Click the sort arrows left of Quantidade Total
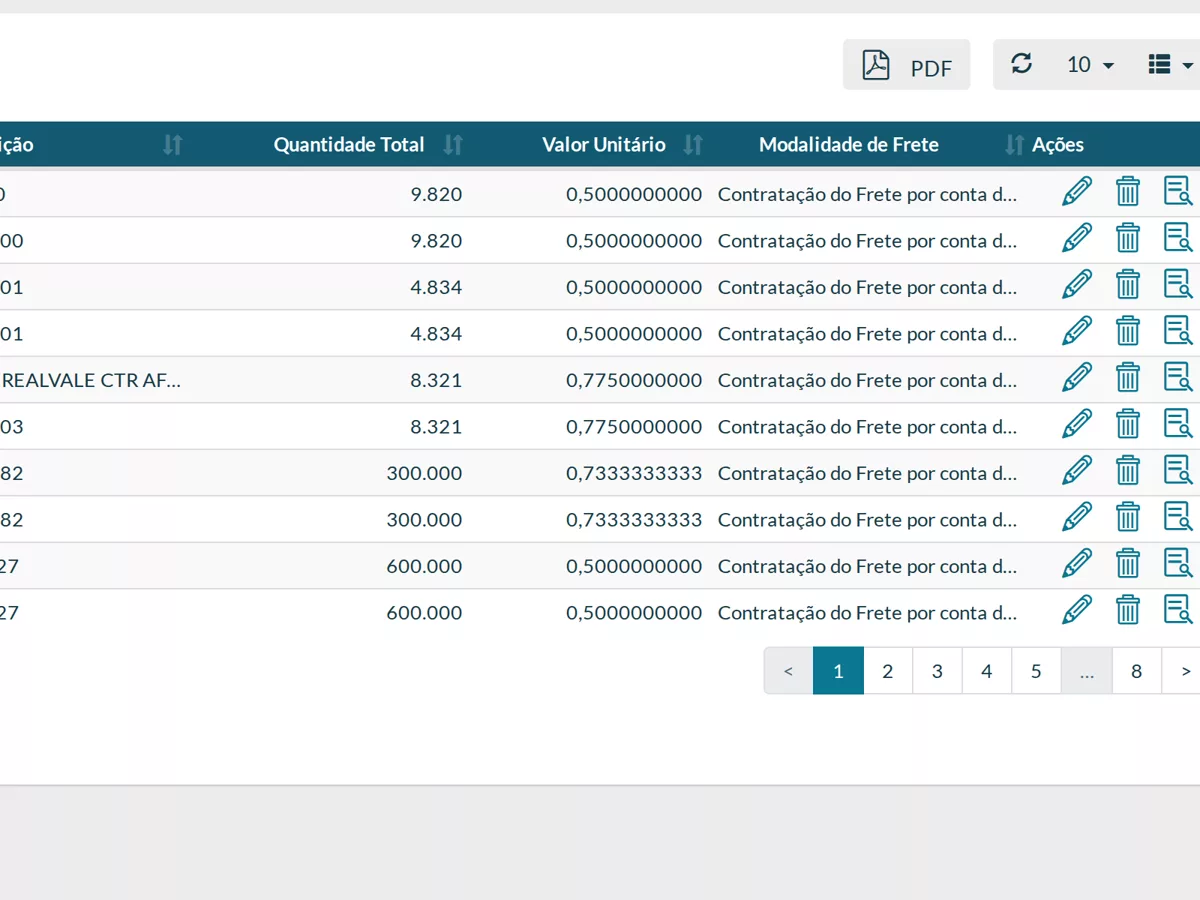Image resolution: width=1200 pixels, height=900 pixels. coord(173,145)
